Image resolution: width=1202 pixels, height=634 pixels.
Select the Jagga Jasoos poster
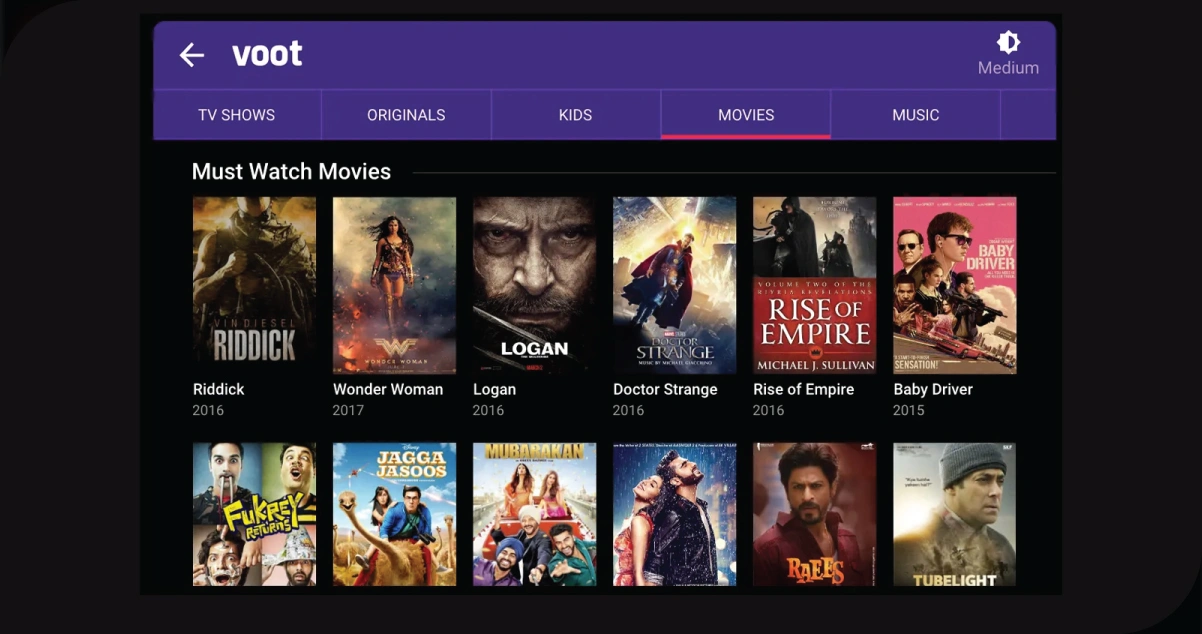pos(394,514)
